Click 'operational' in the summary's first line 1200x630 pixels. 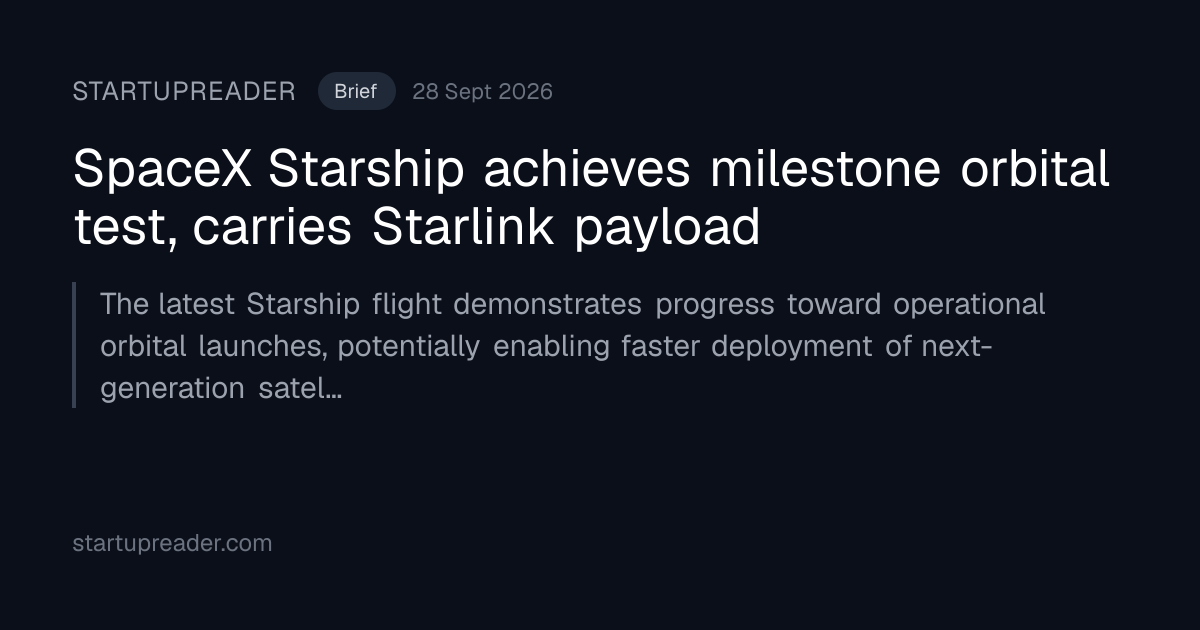[x=970, y=304]
